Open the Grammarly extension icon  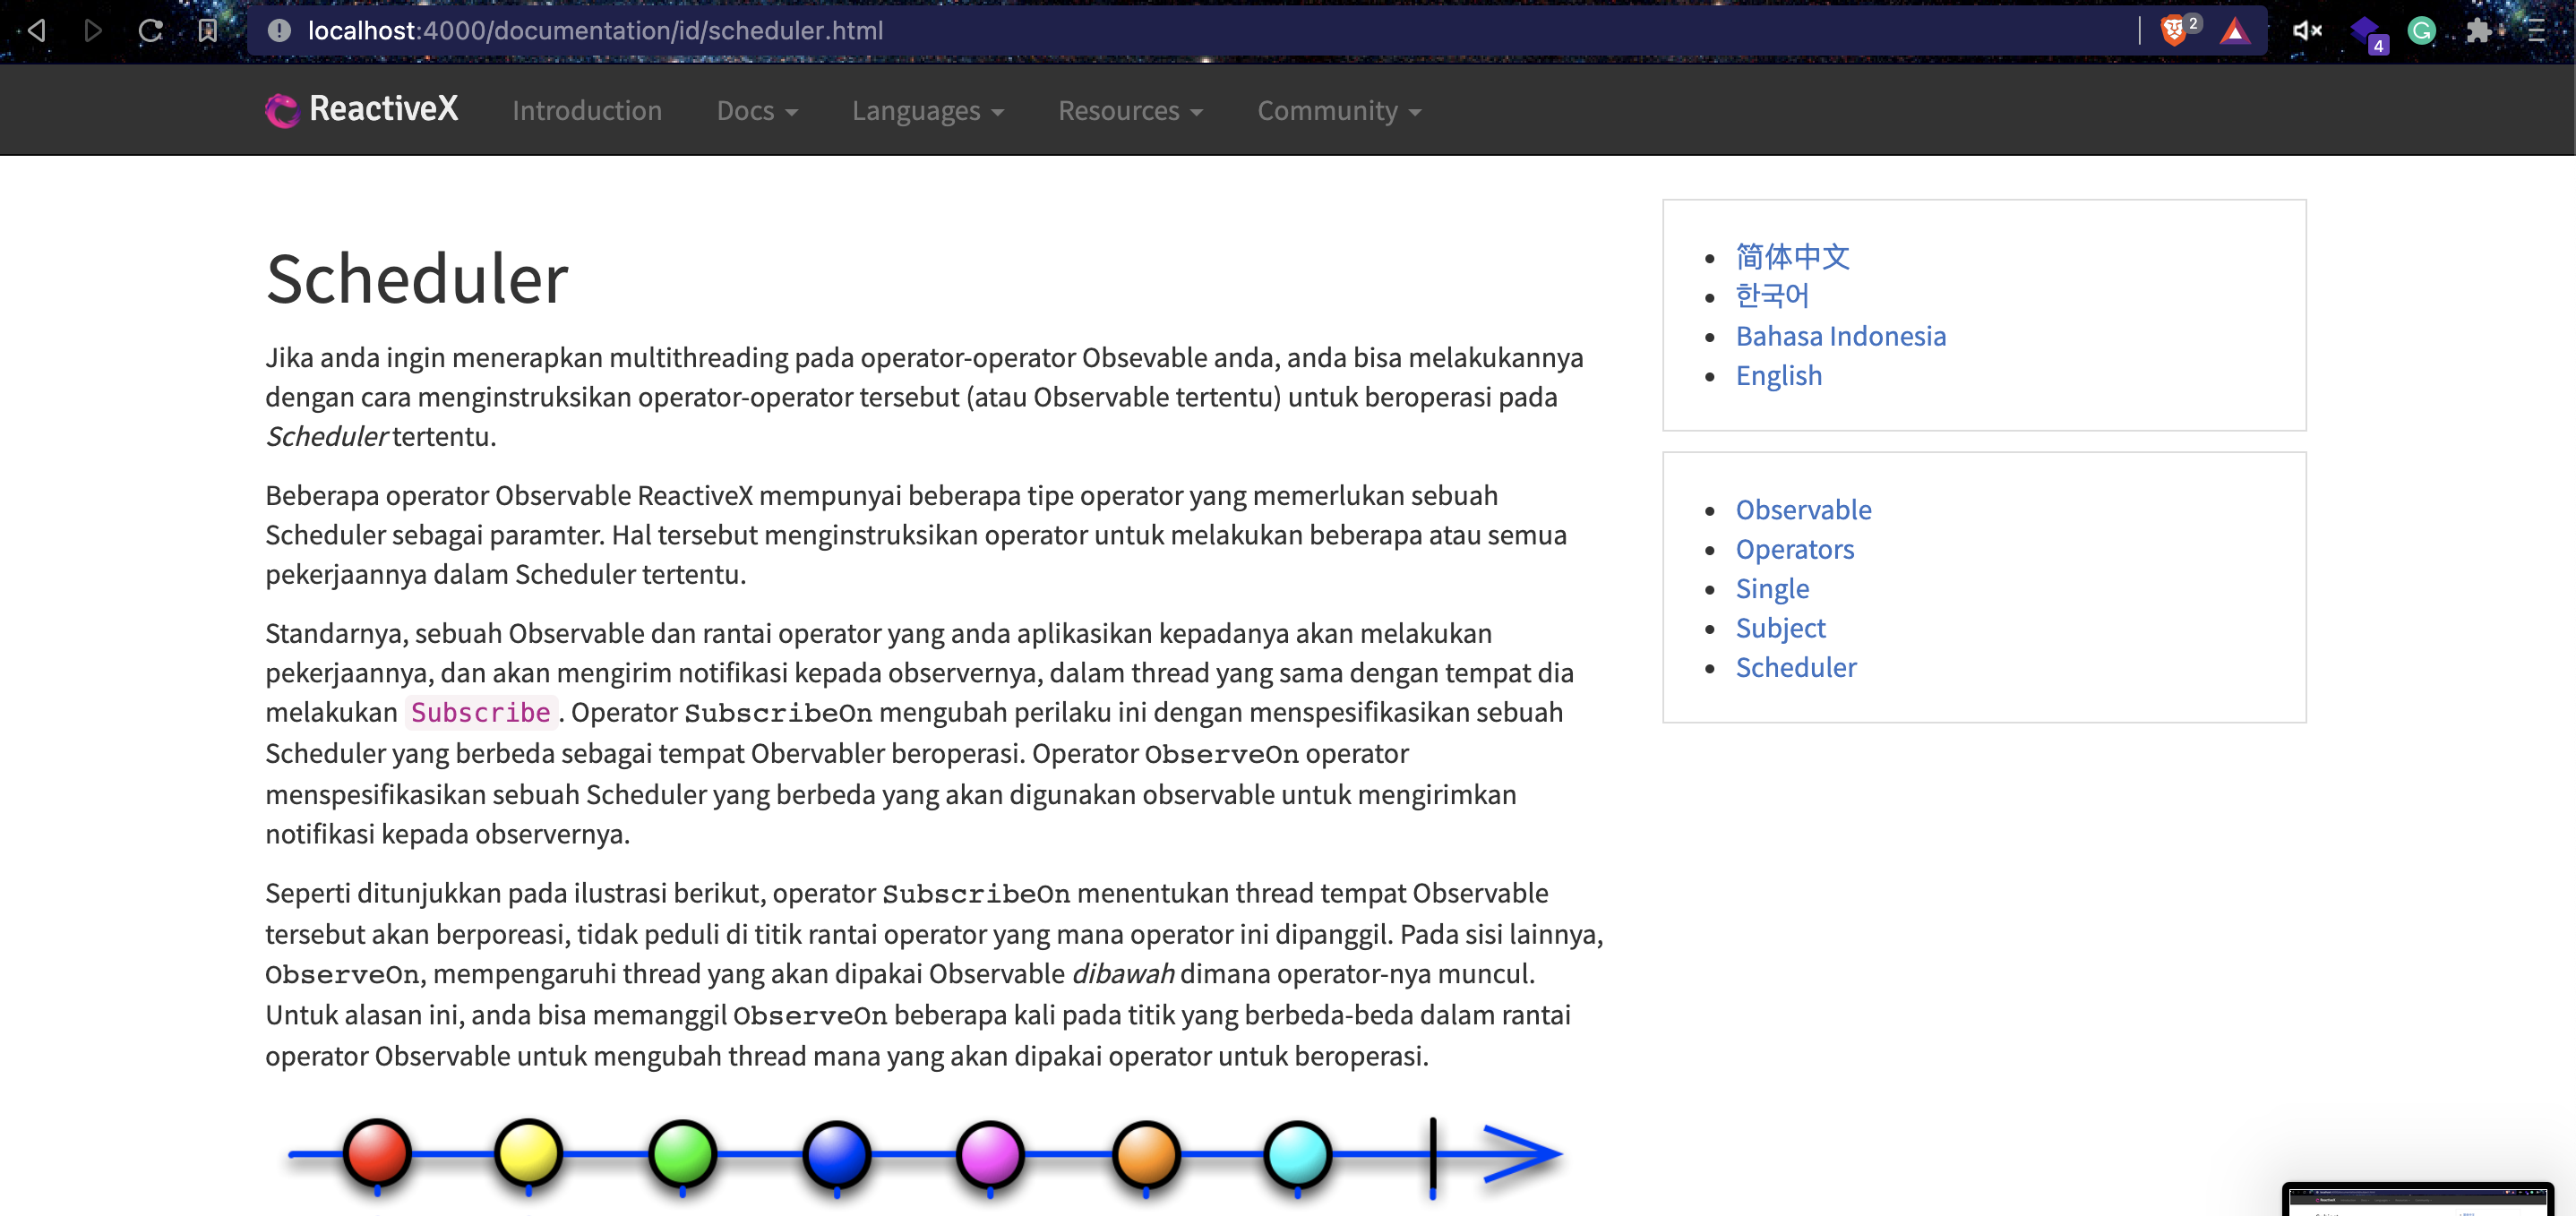[2421, 31]
